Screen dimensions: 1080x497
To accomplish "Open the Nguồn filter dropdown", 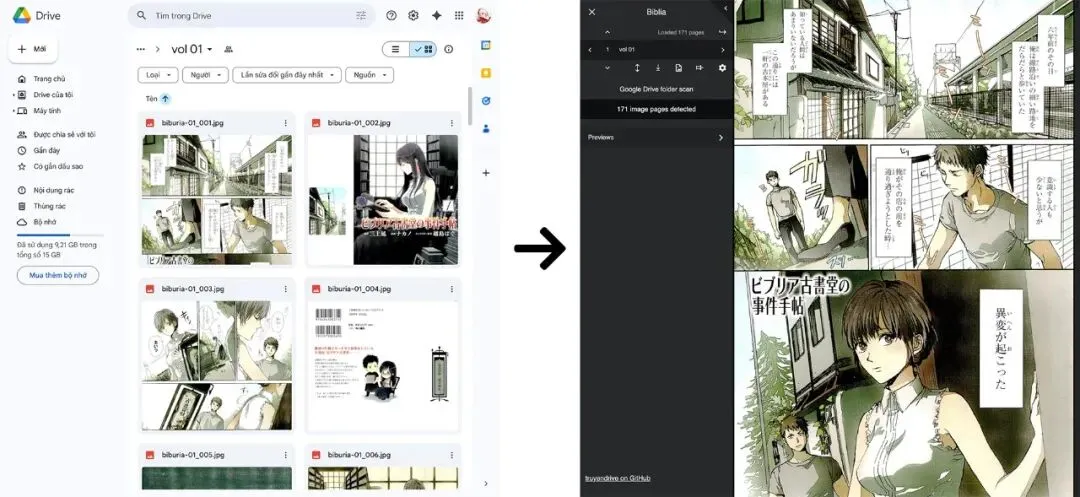I will [369, 74].
